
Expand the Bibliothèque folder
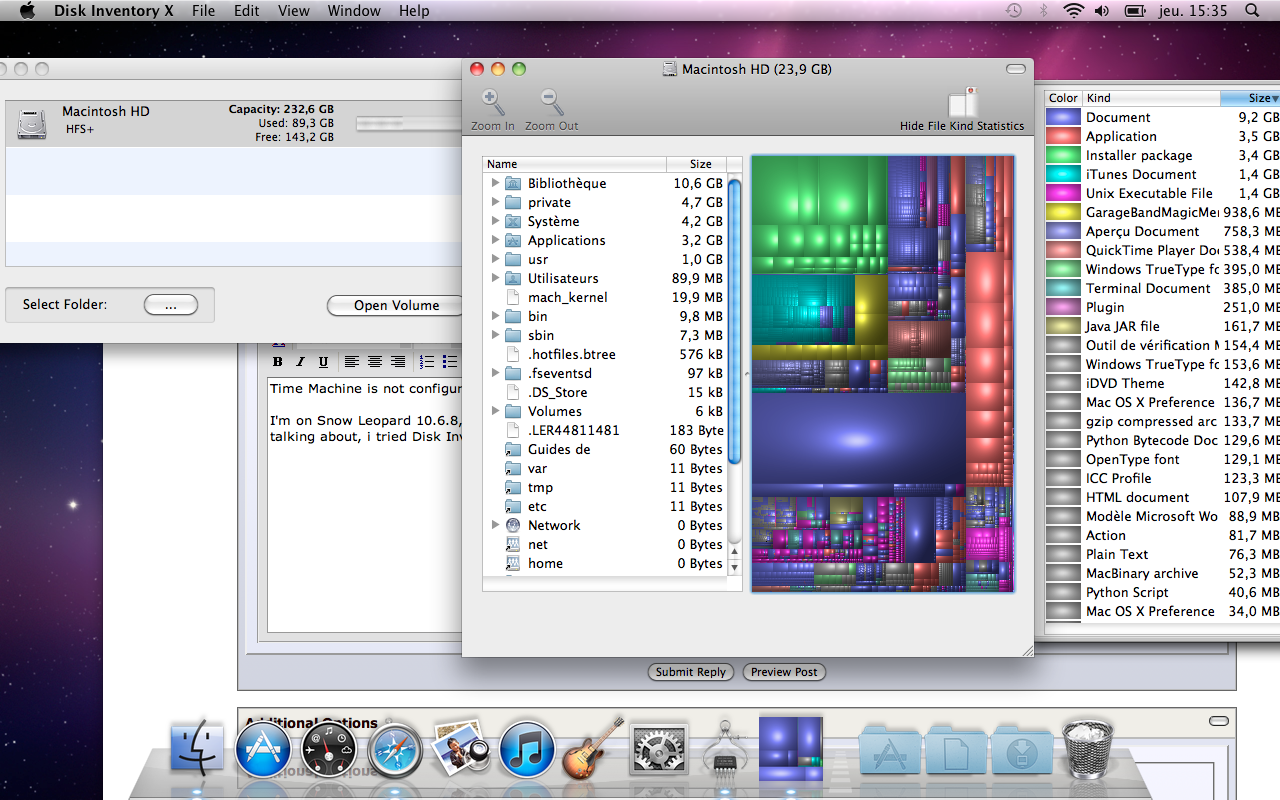495,183
